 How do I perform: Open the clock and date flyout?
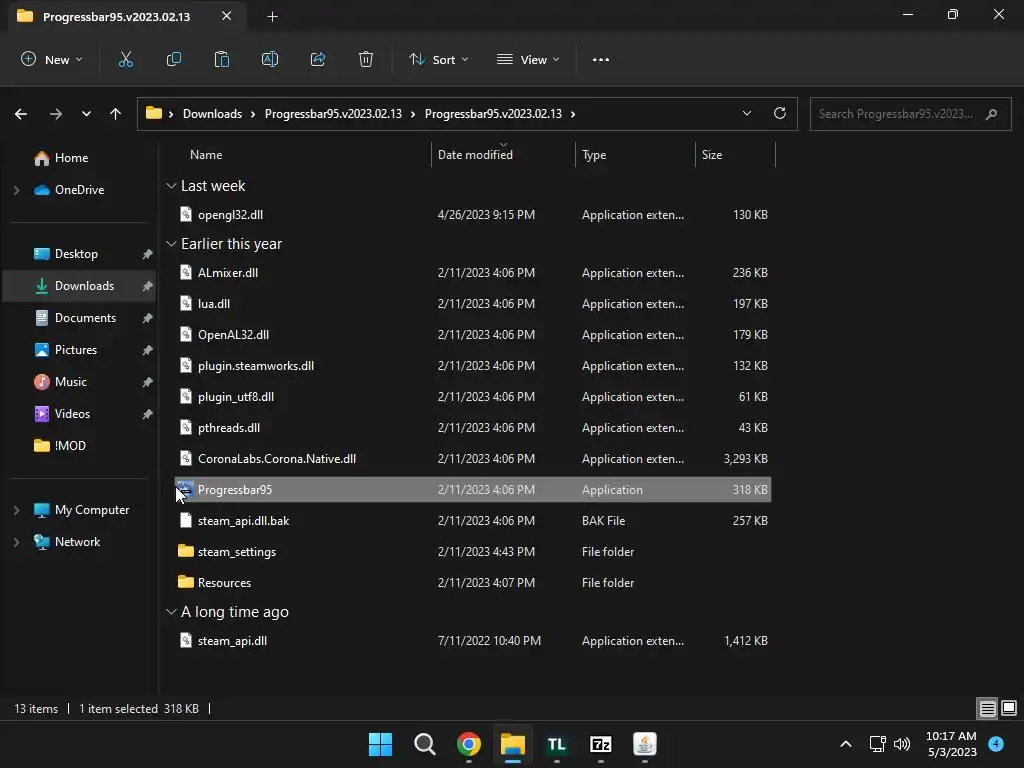952,744
